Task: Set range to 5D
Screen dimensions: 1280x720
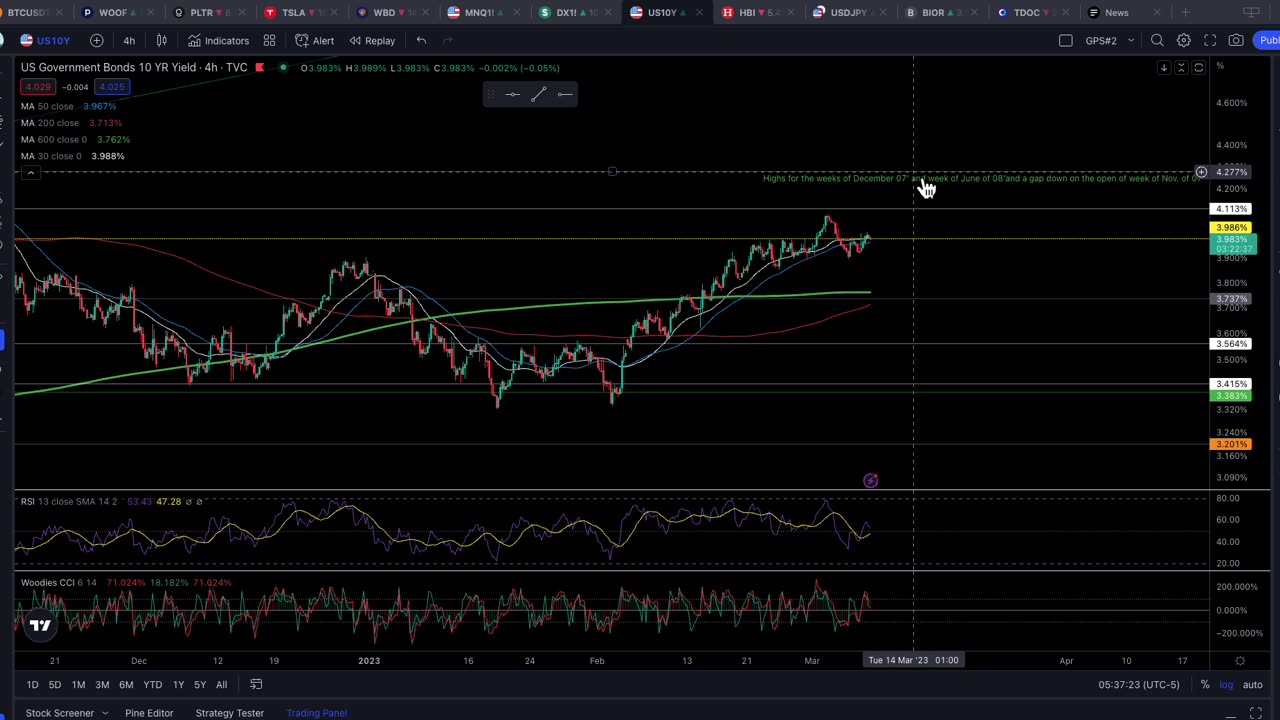Action: coord(55,685)
